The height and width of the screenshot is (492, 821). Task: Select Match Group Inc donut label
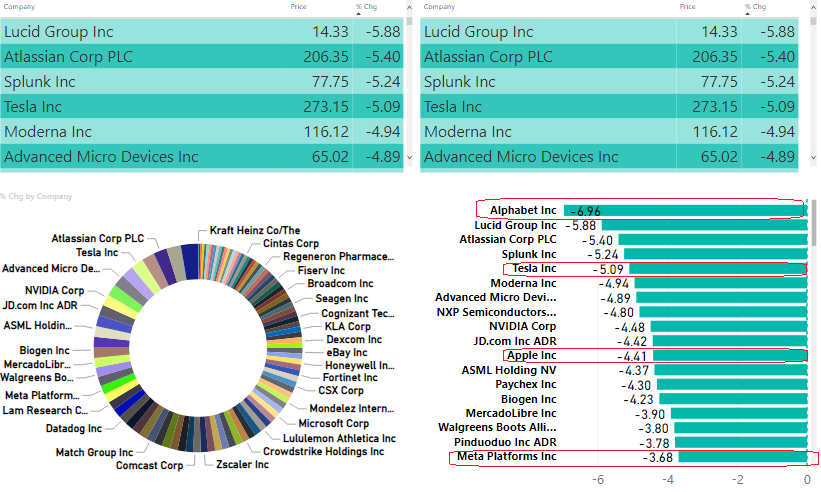(94, 452)
